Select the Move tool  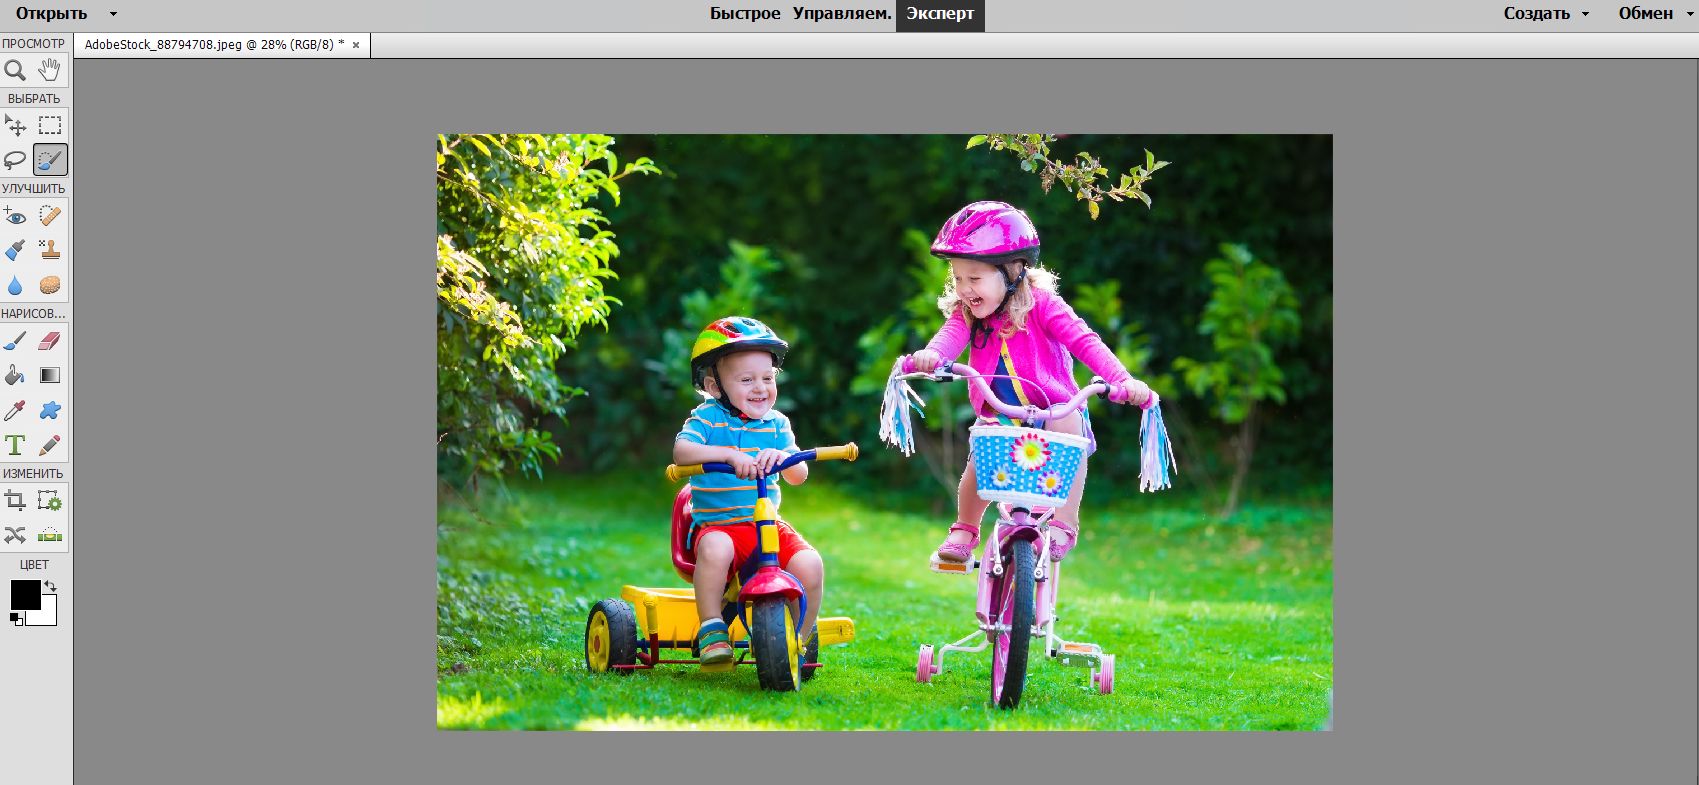pos(15,125)
